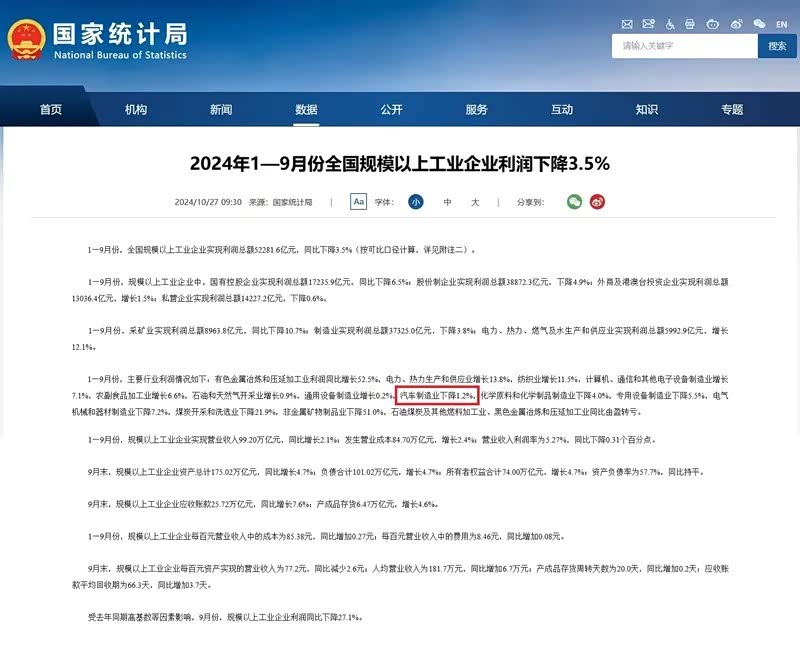Share article to Weibo via red icon
Screen dimensions: 800x649
[x=598, y=202]
